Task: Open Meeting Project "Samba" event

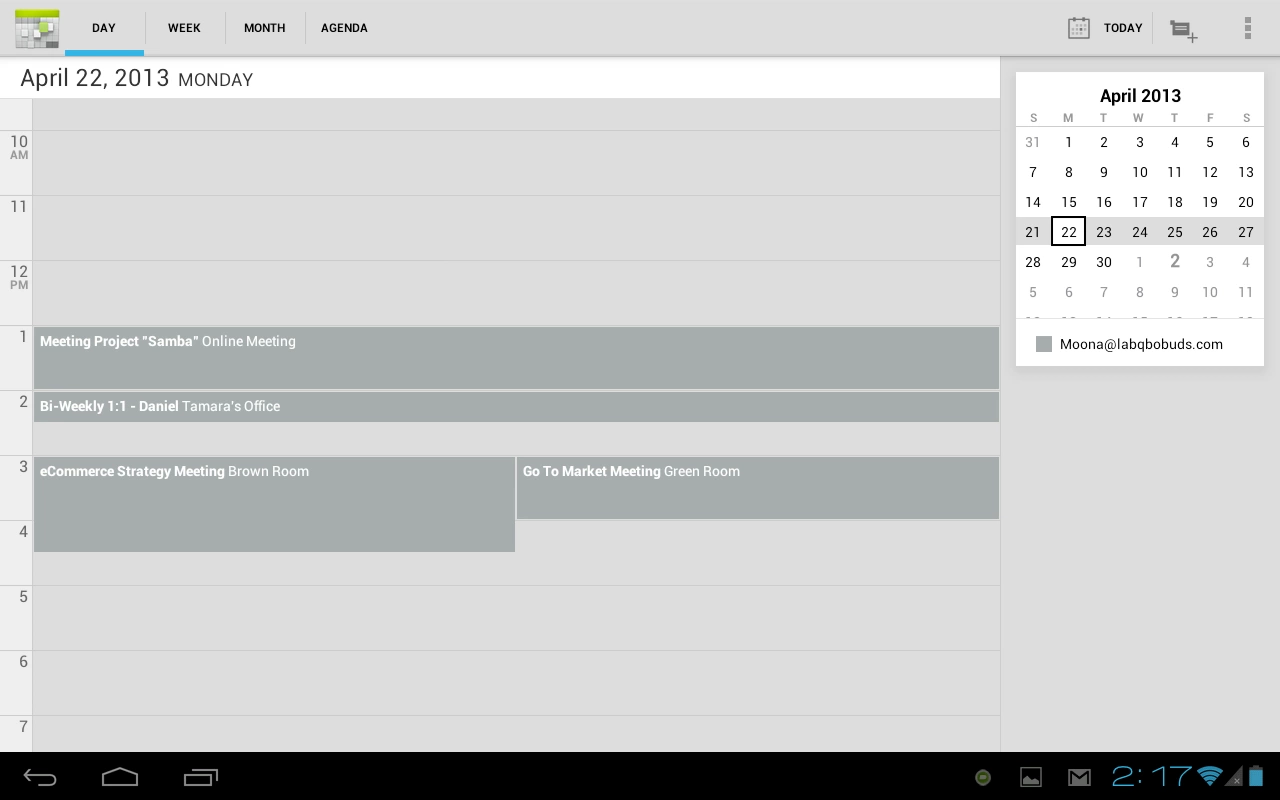Action: point(516,358)
